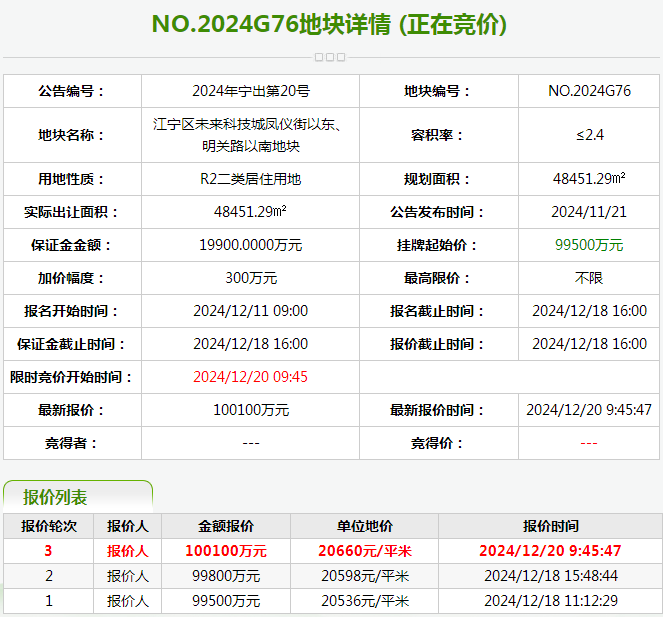This screenshot has width=663, height=617.
Task: Select the 公告编号 label
Action: (71, 91)
